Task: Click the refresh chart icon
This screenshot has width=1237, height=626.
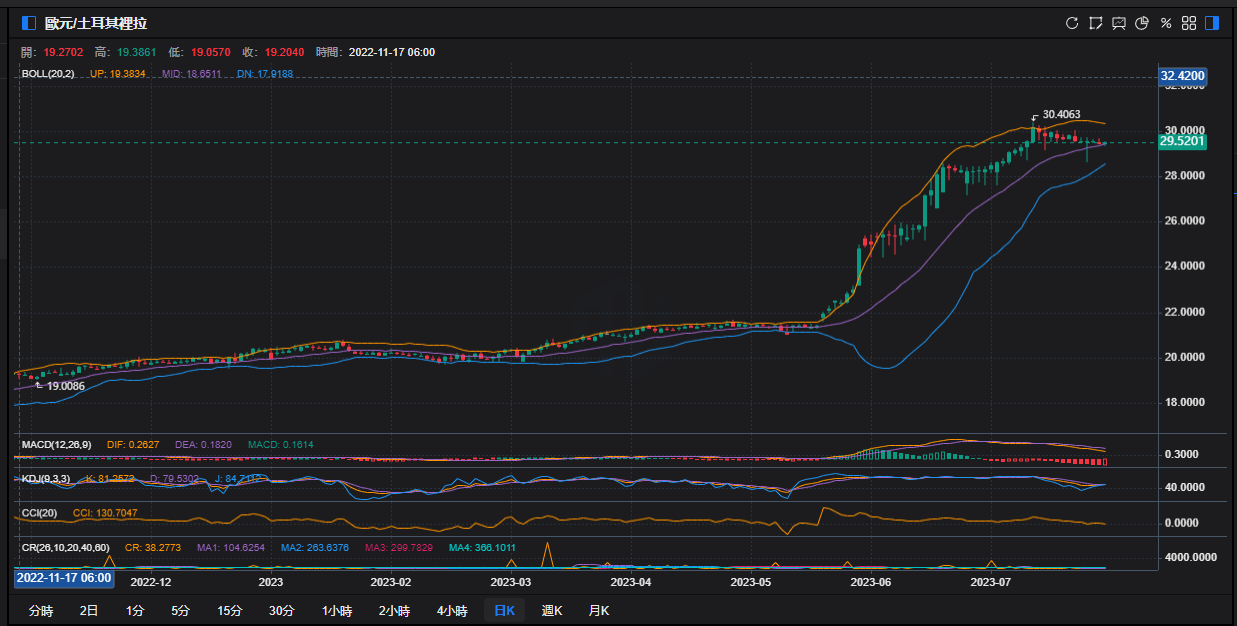Action: [x=1072, y=23]
